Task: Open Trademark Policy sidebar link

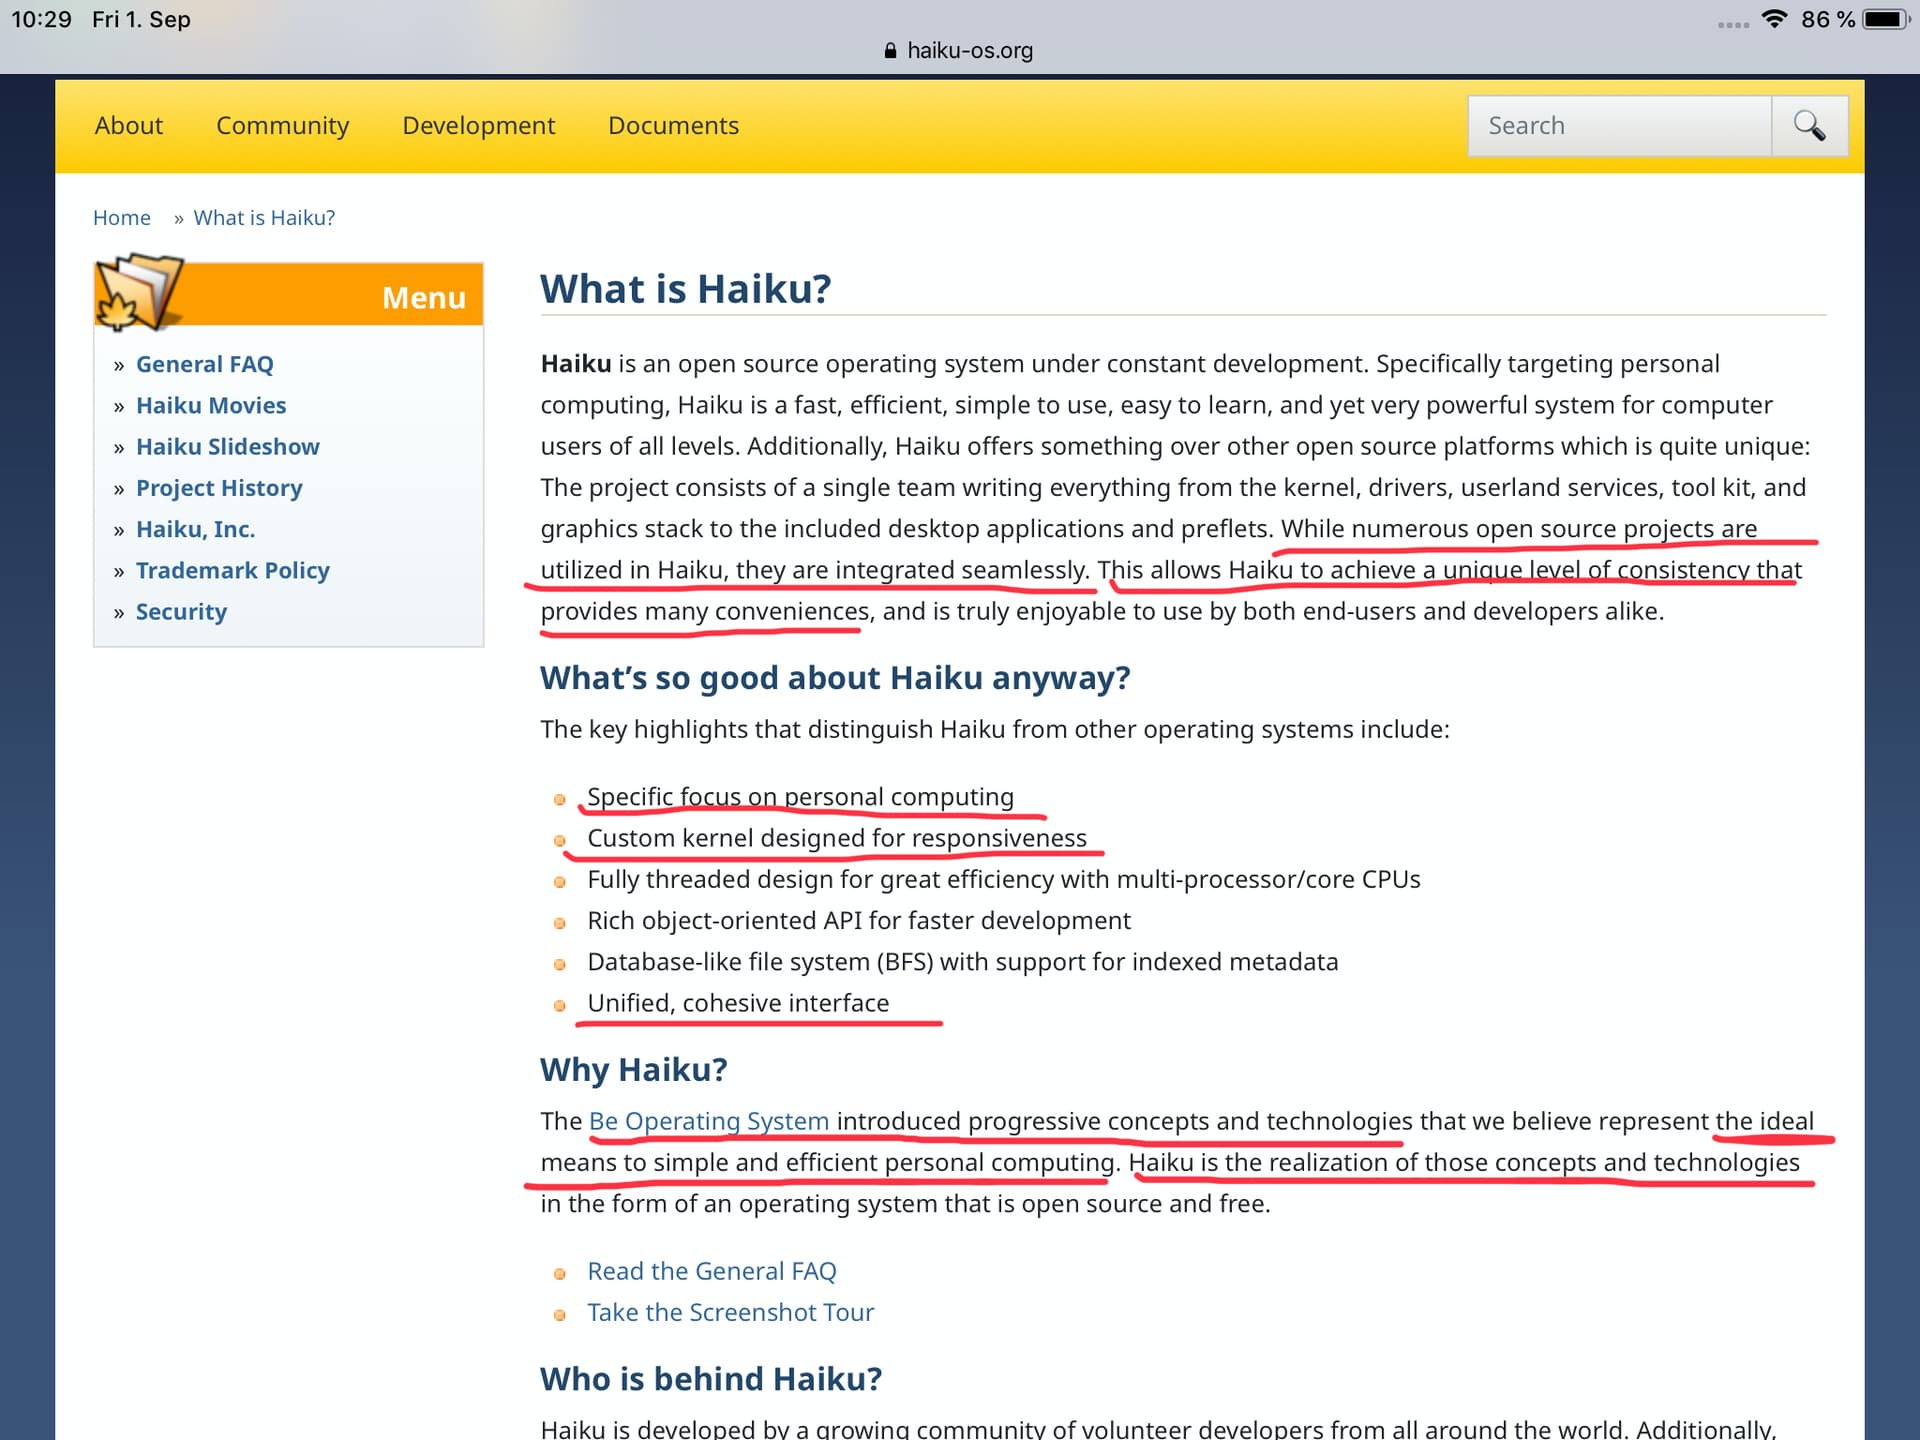Action: (x=233, y=570)
